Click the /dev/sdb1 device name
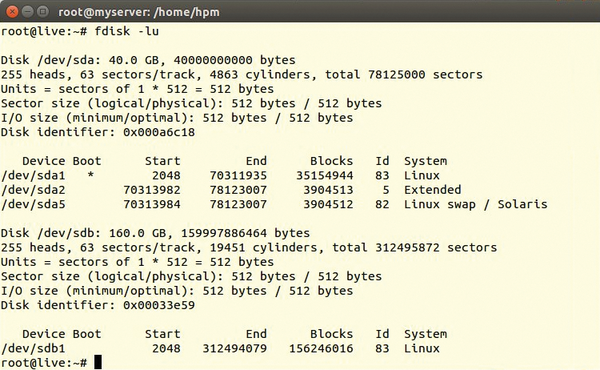Image resolution: width=600 pixels, height=370 pixels. (33, 349)
